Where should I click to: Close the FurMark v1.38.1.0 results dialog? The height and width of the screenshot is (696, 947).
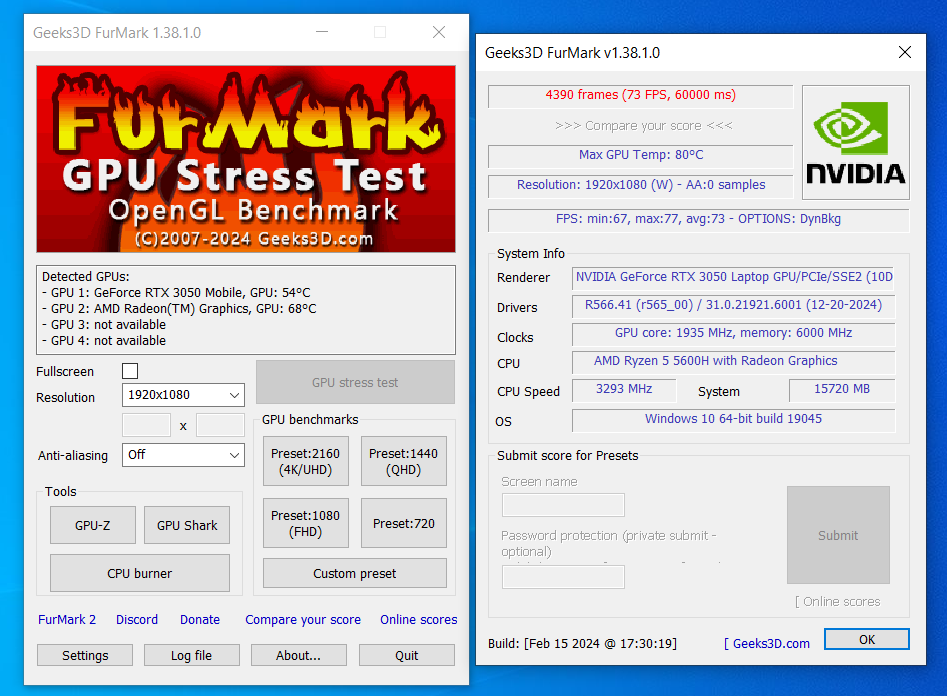coord(905,53)
